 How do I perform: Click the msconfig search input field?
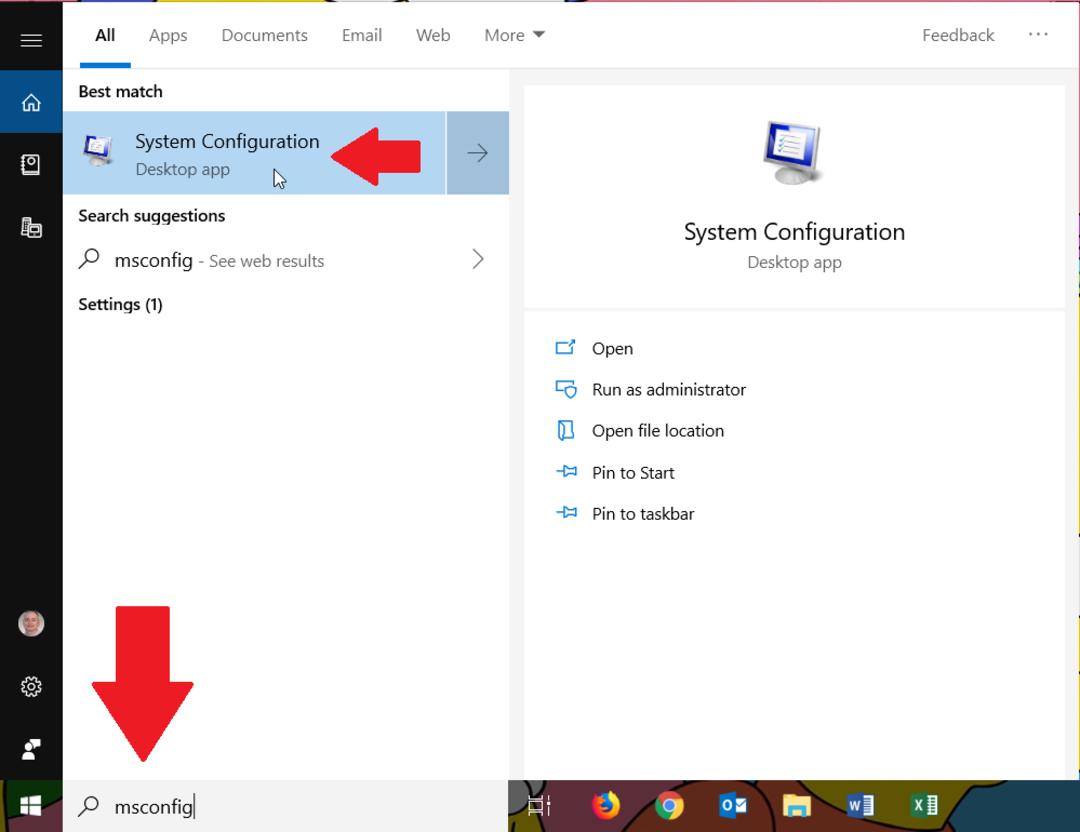[x=285, y=806]
